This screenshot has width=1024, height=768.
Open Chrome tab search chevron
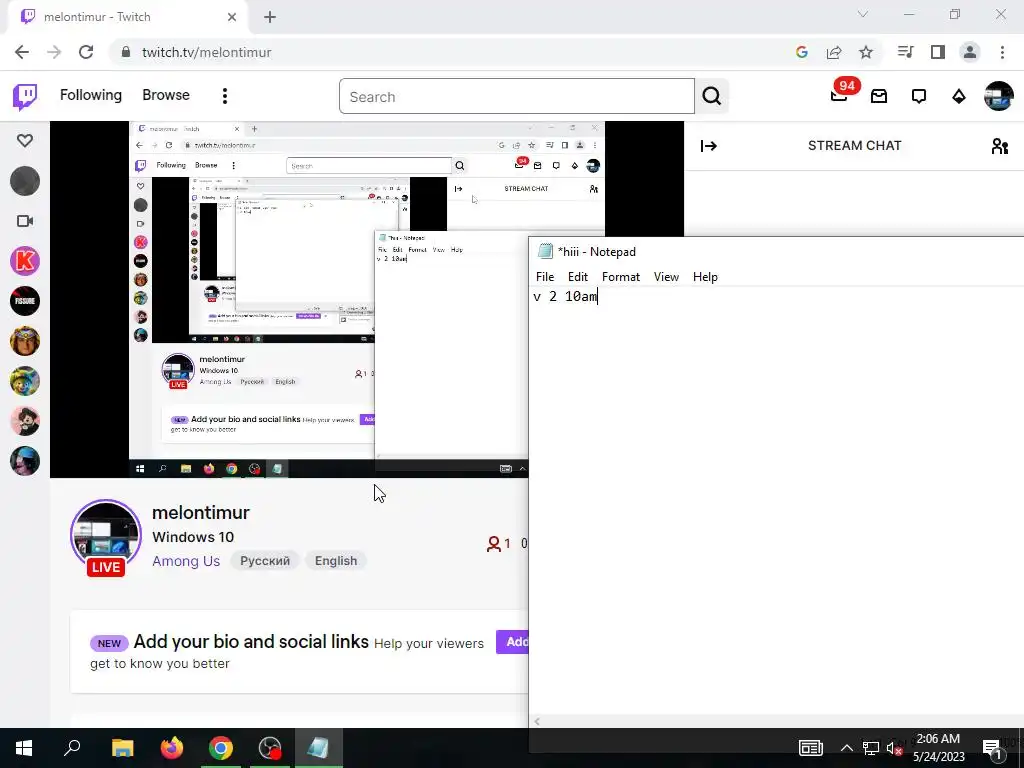[x=863, y=14]
